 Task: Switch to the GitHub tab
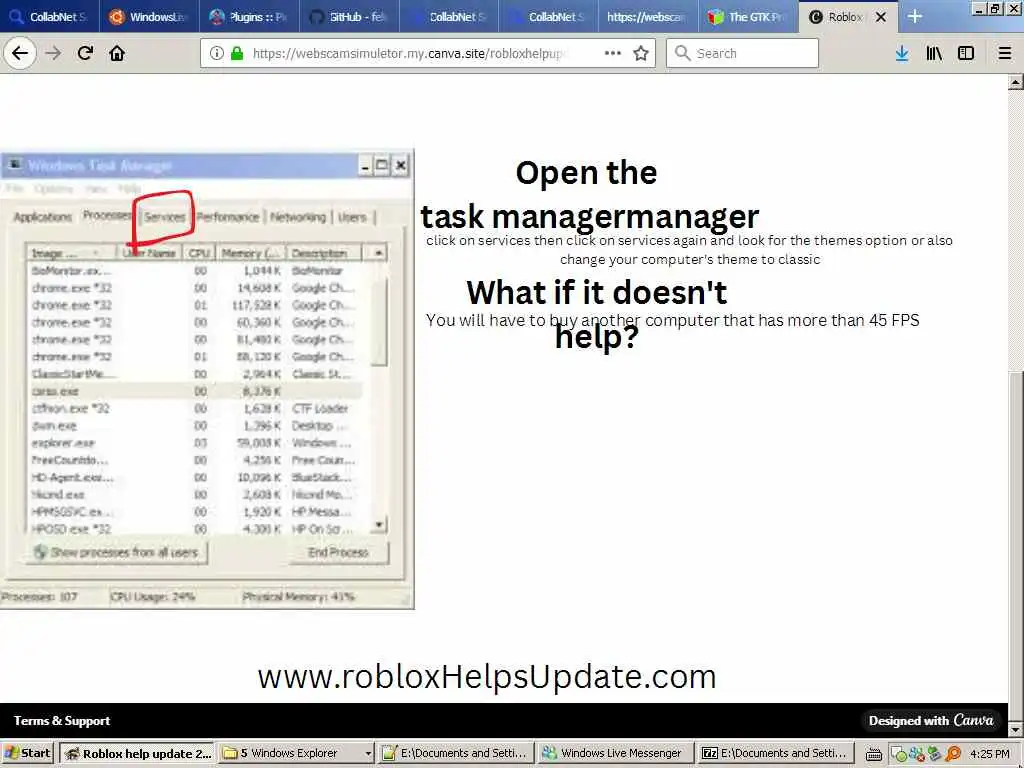[x=349, y=17]
